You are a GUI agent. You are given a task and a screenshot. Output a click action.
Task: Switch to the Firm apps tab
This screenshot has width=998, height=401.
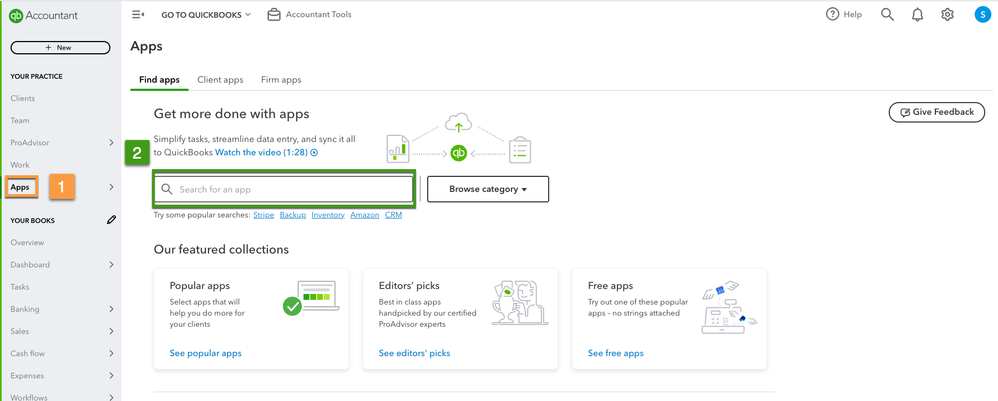tap(281, 80)
